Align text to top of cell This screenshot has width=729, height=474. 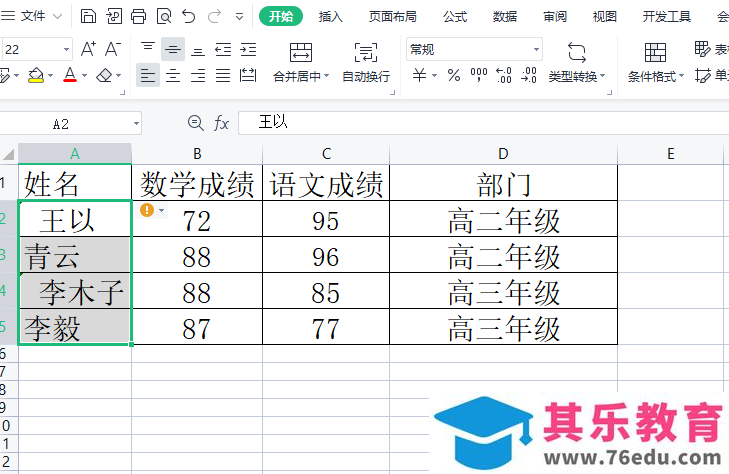click(x=148, y=49)
